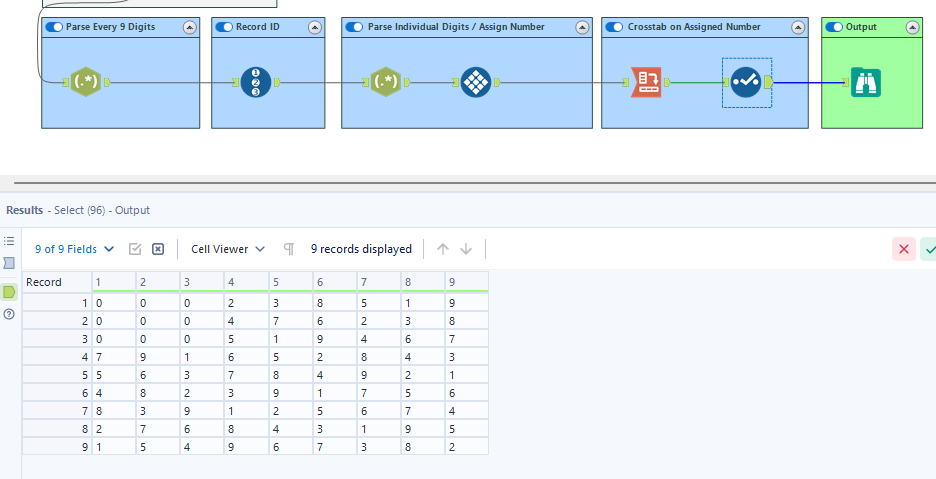The width and height of the screenshot is (936, 479).
Task: Click the Browse tool input anchor
Action: click(845, 82)
